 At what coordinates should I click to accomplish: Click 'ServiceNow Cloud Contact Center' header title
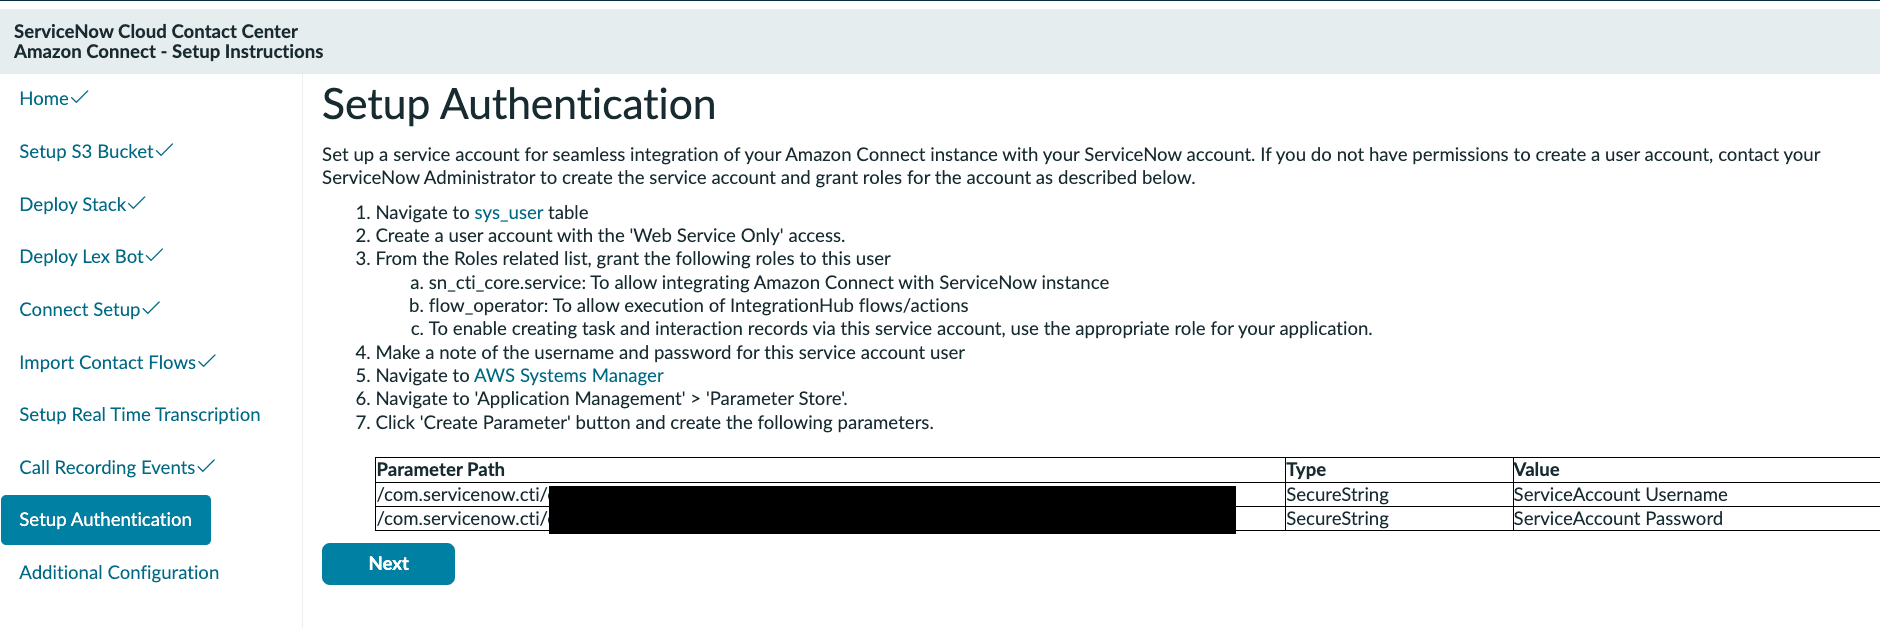[x=156, y=31]
